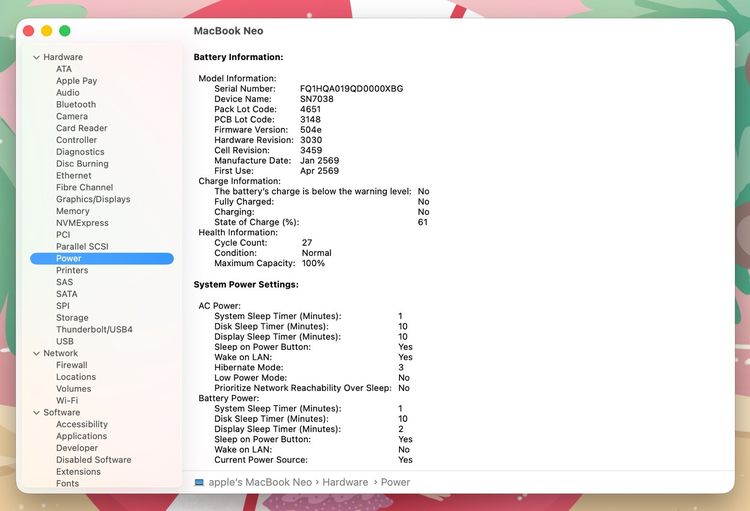
Task: Click firmware version value 504e
Action: click(x=310, y=130)
